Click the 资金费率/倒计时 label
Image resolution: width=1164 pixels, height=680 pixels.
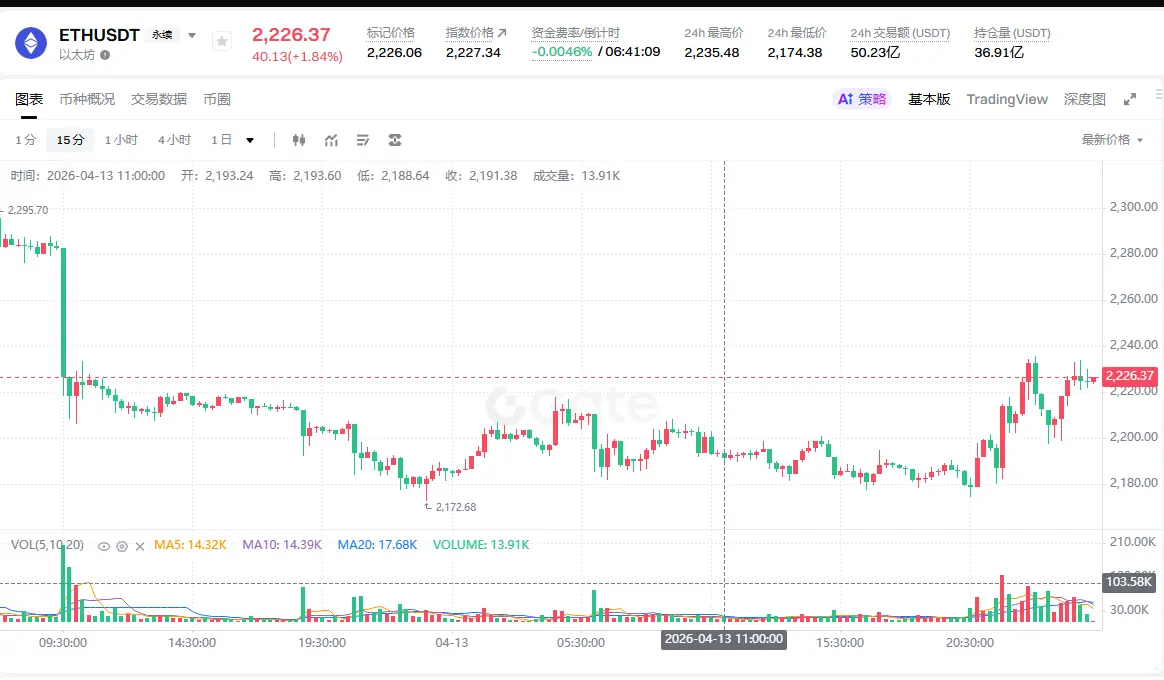click(x=575, y=33)
